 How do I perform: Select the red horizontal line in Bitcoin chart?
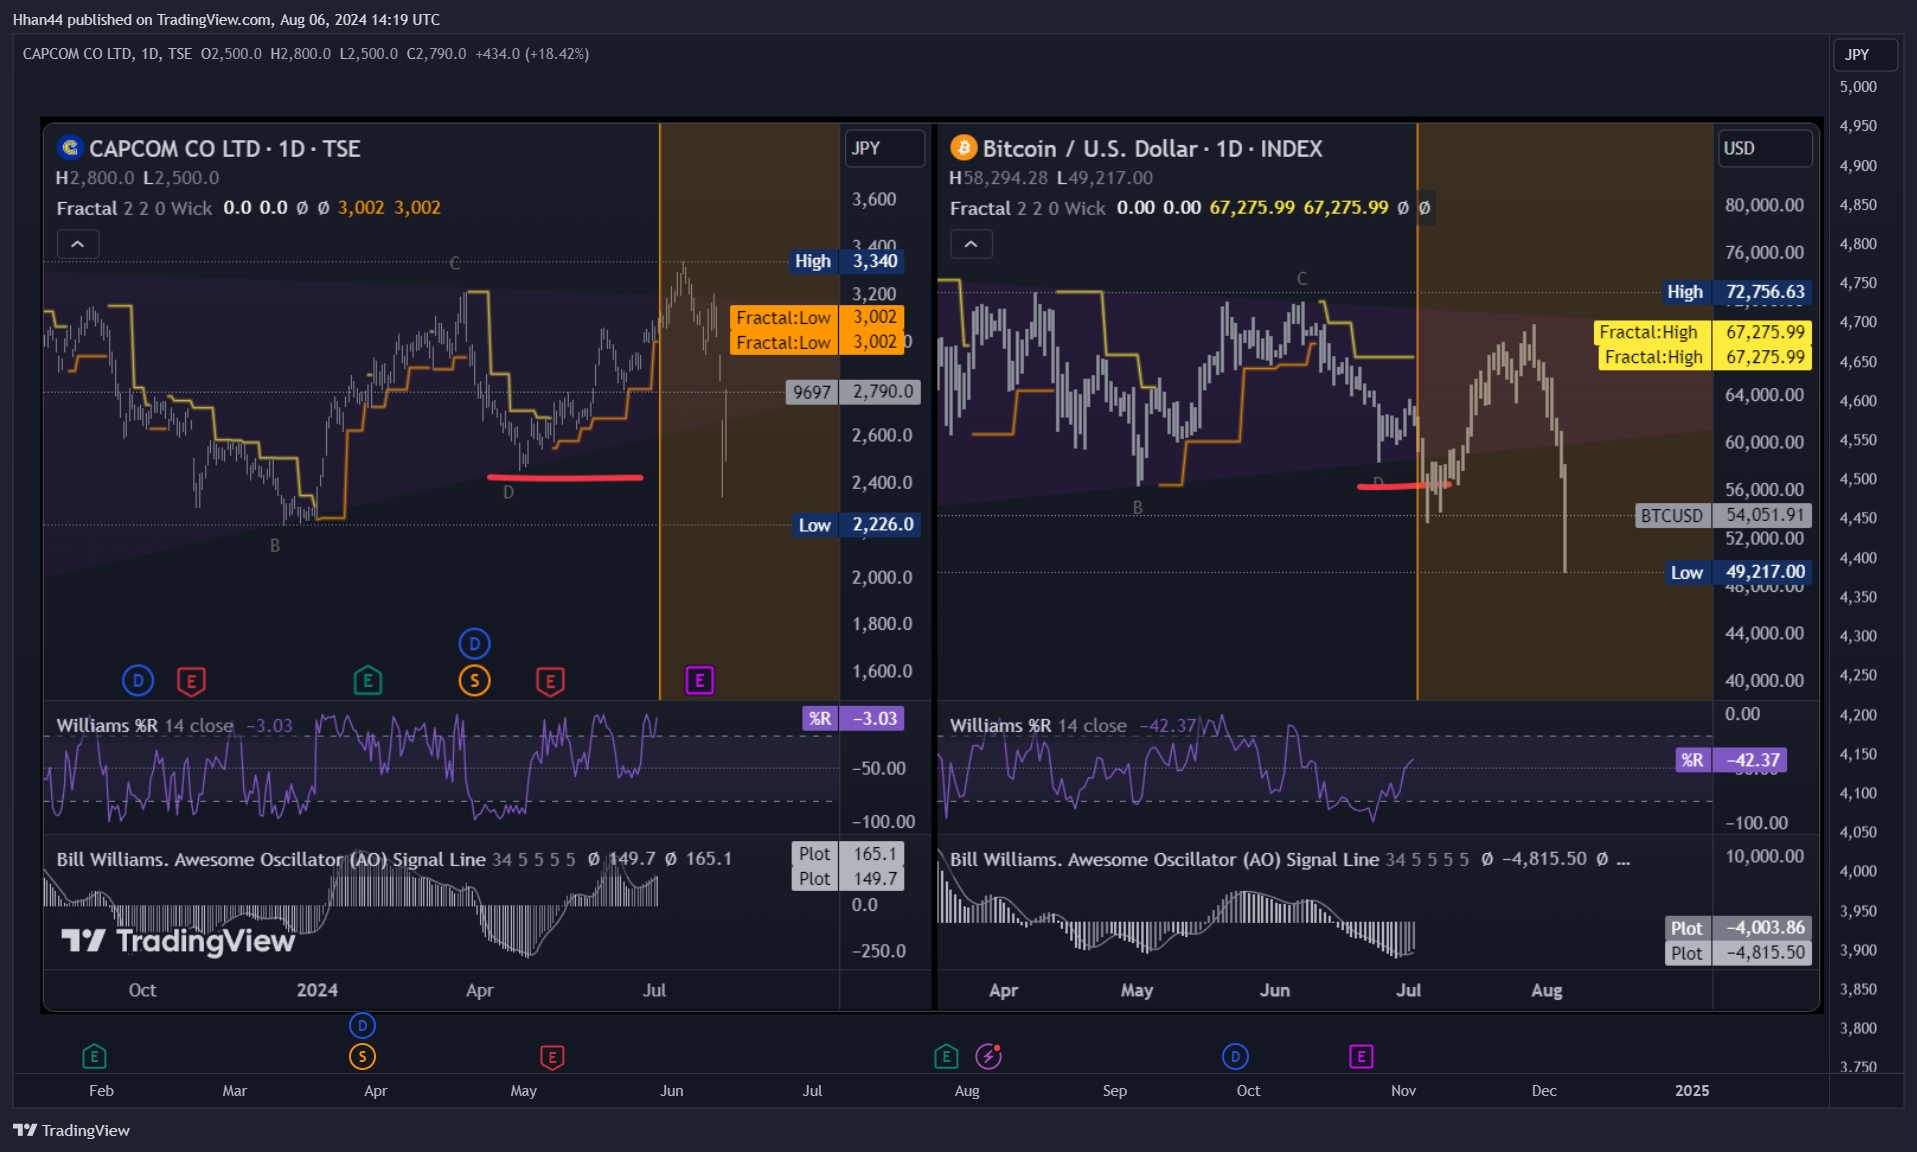click(1403, 486)
